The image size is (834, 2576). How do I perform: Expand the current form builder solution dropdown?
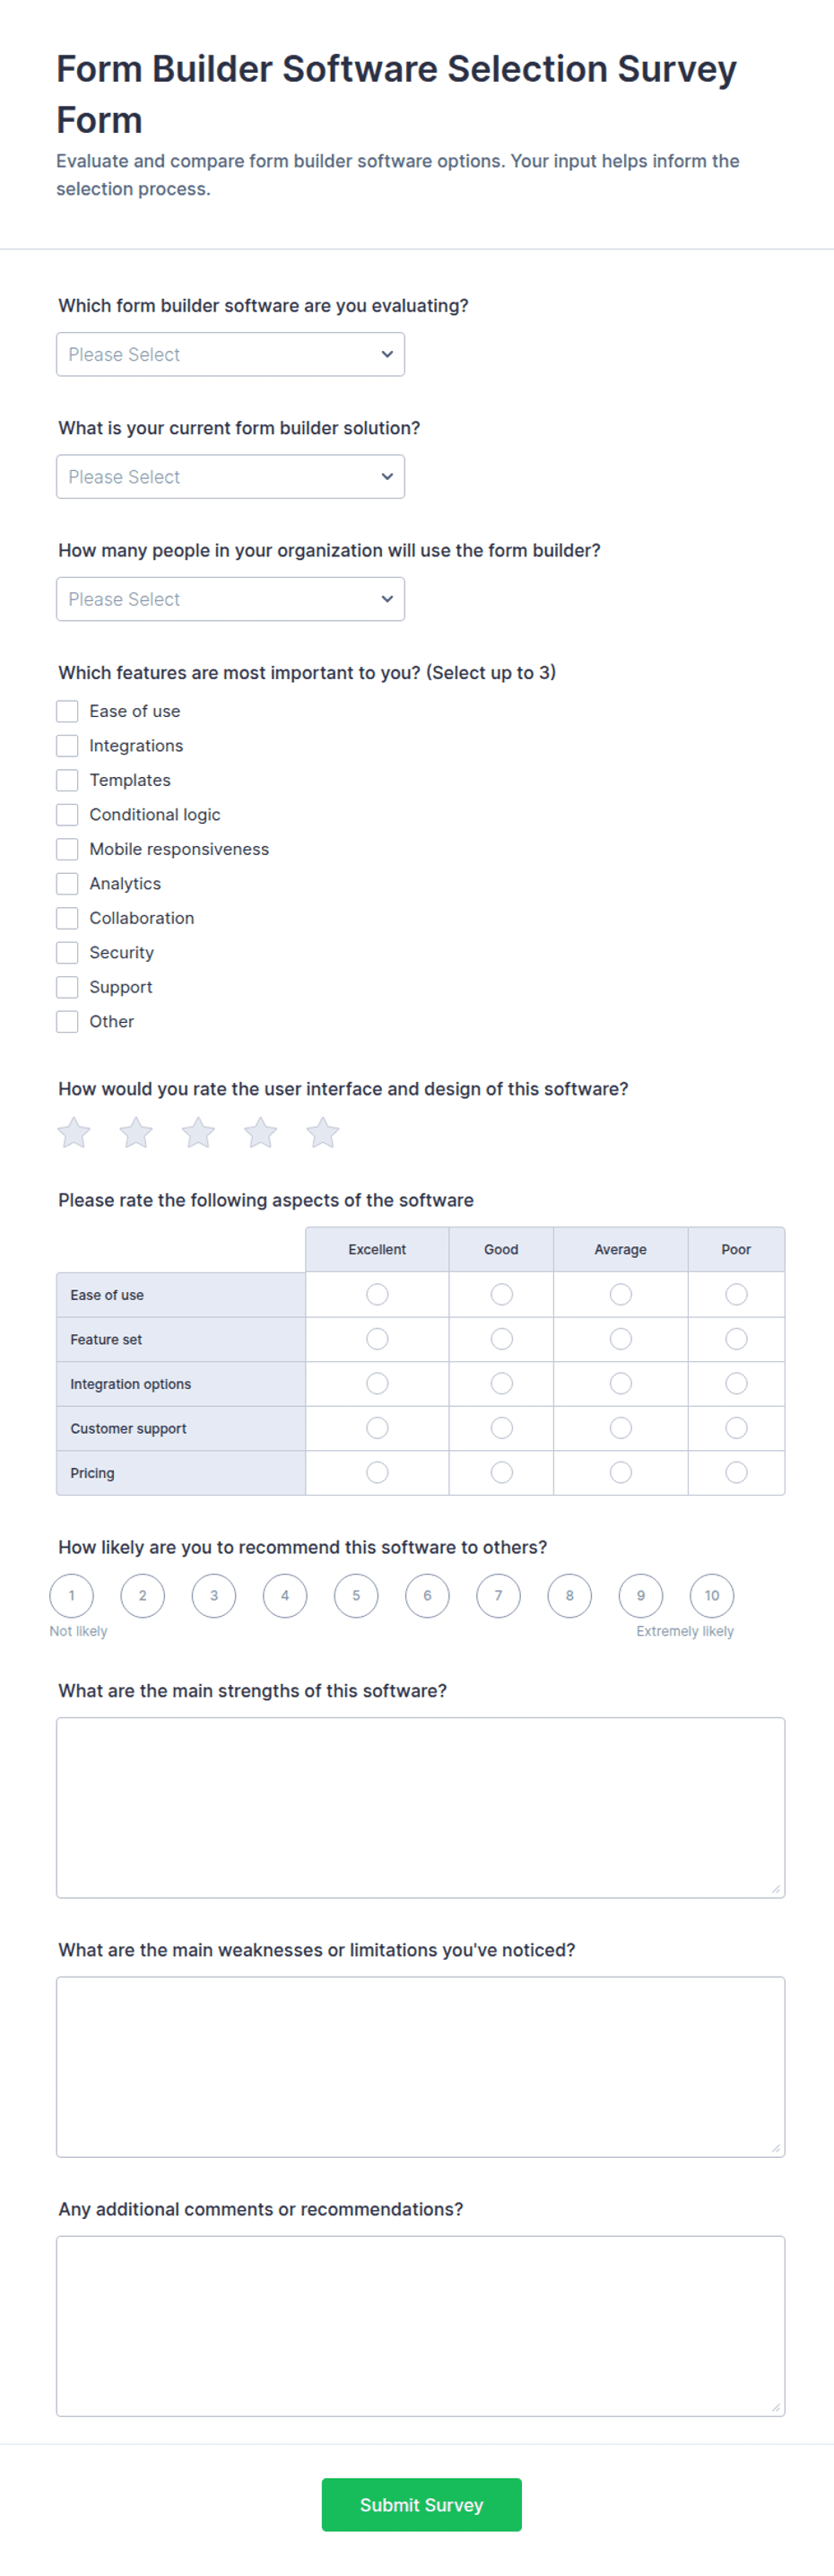tap(230, 477)
